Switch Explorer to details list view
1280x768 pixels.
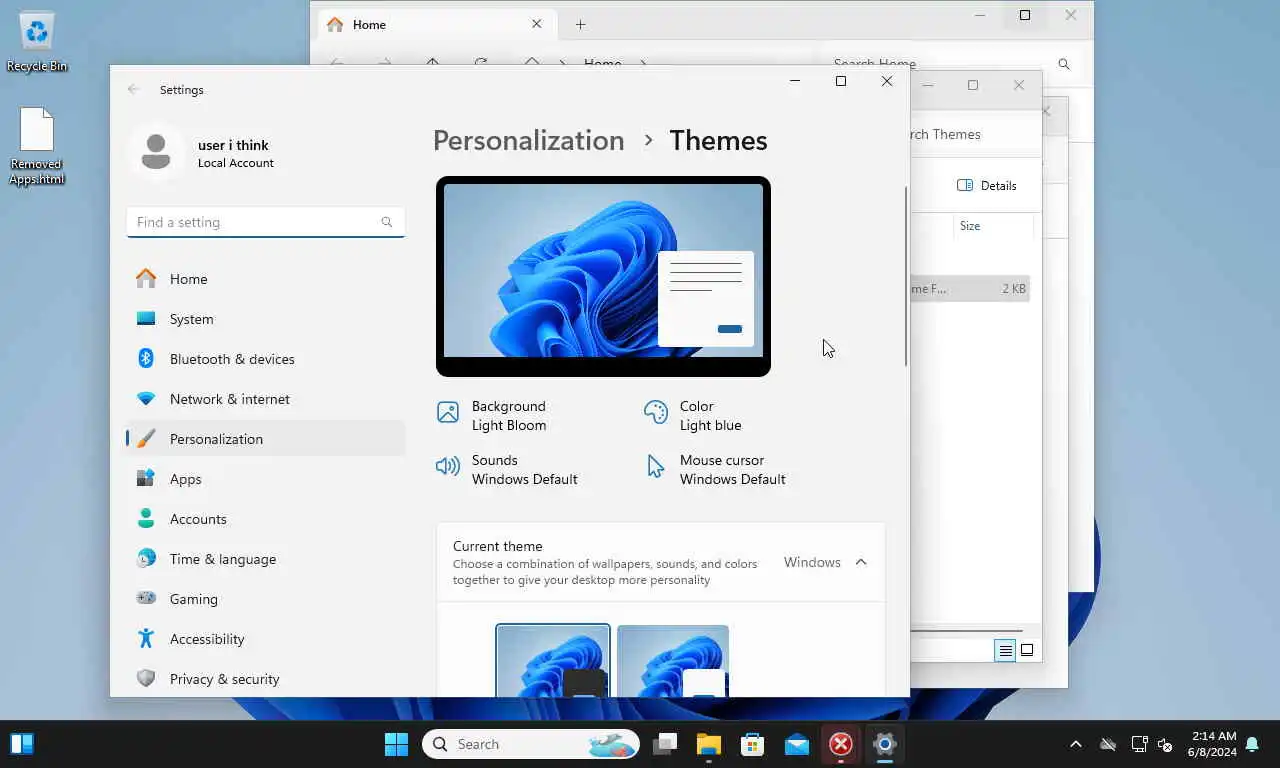coord(1005,650)
